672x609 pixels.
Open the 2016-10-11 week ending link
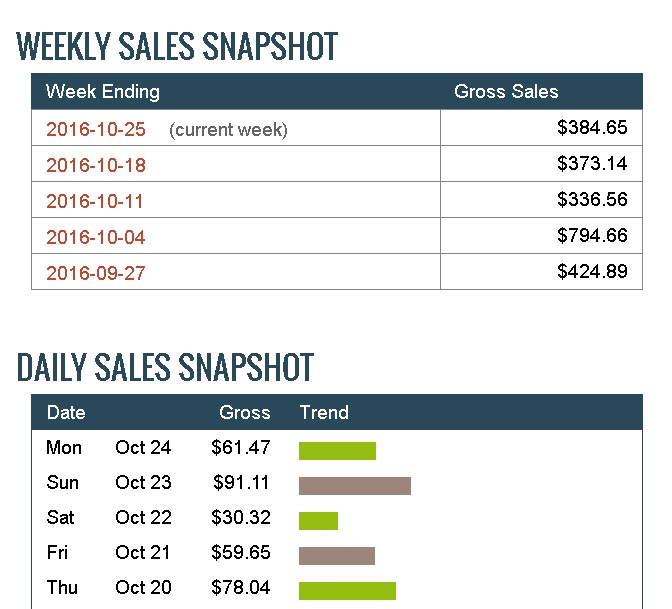(95, 201)
